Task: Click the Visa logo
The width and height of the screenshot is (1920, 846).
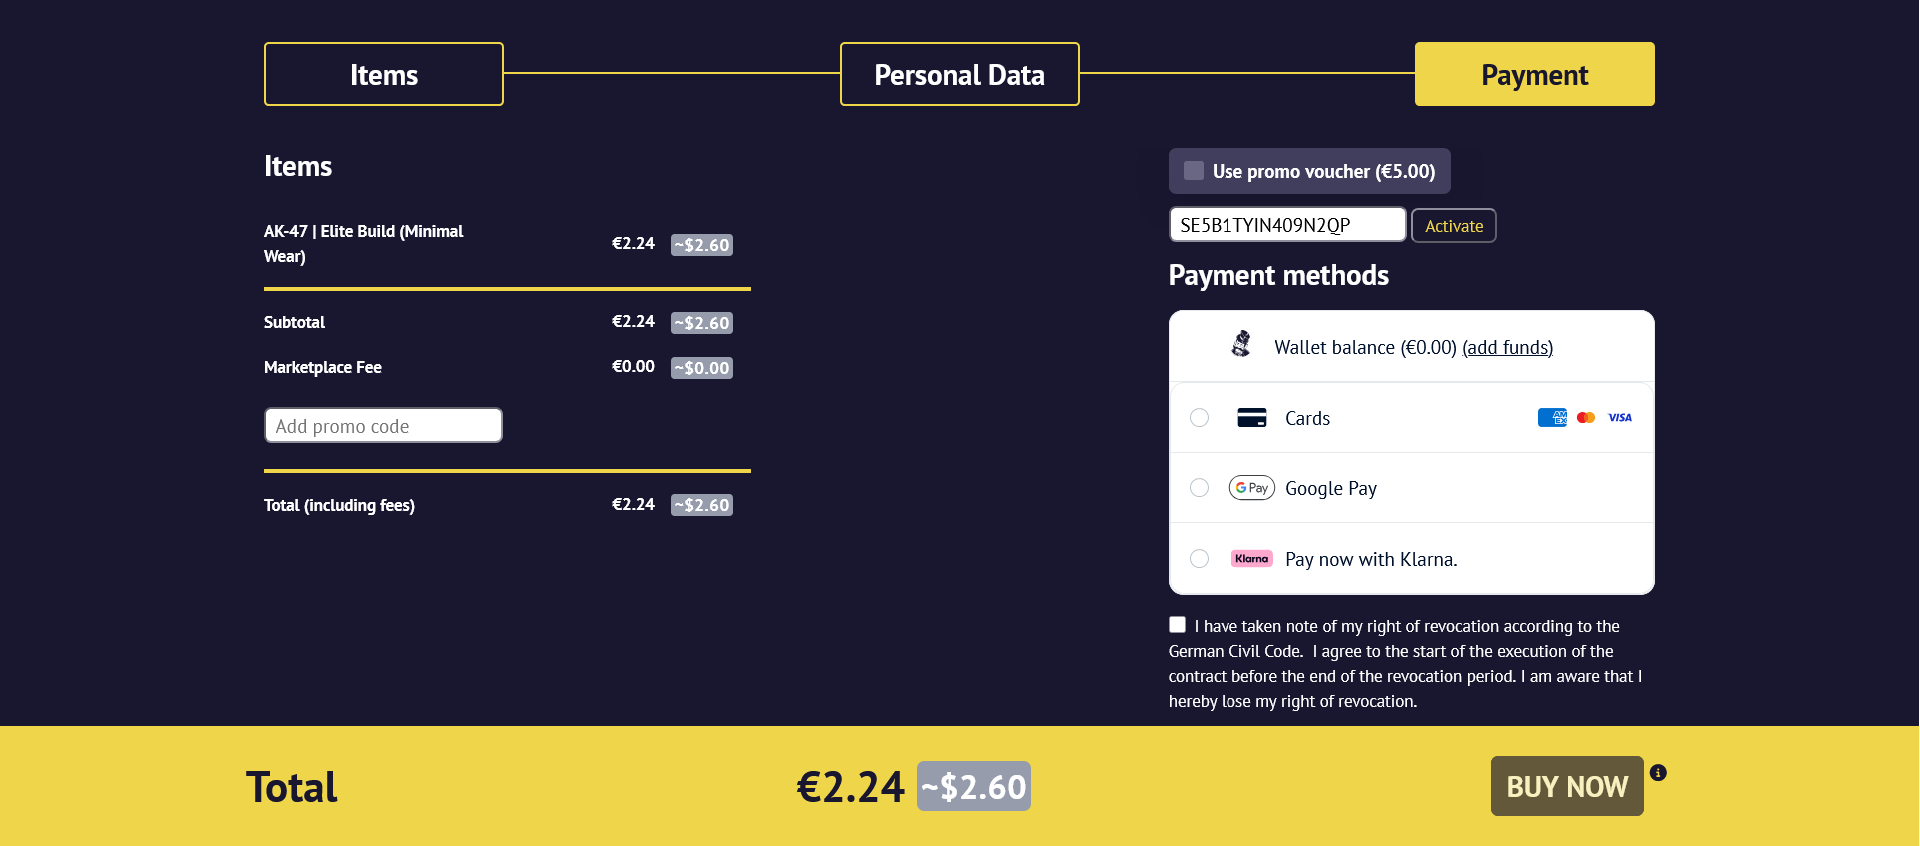Action: [x=1620, y=418]
